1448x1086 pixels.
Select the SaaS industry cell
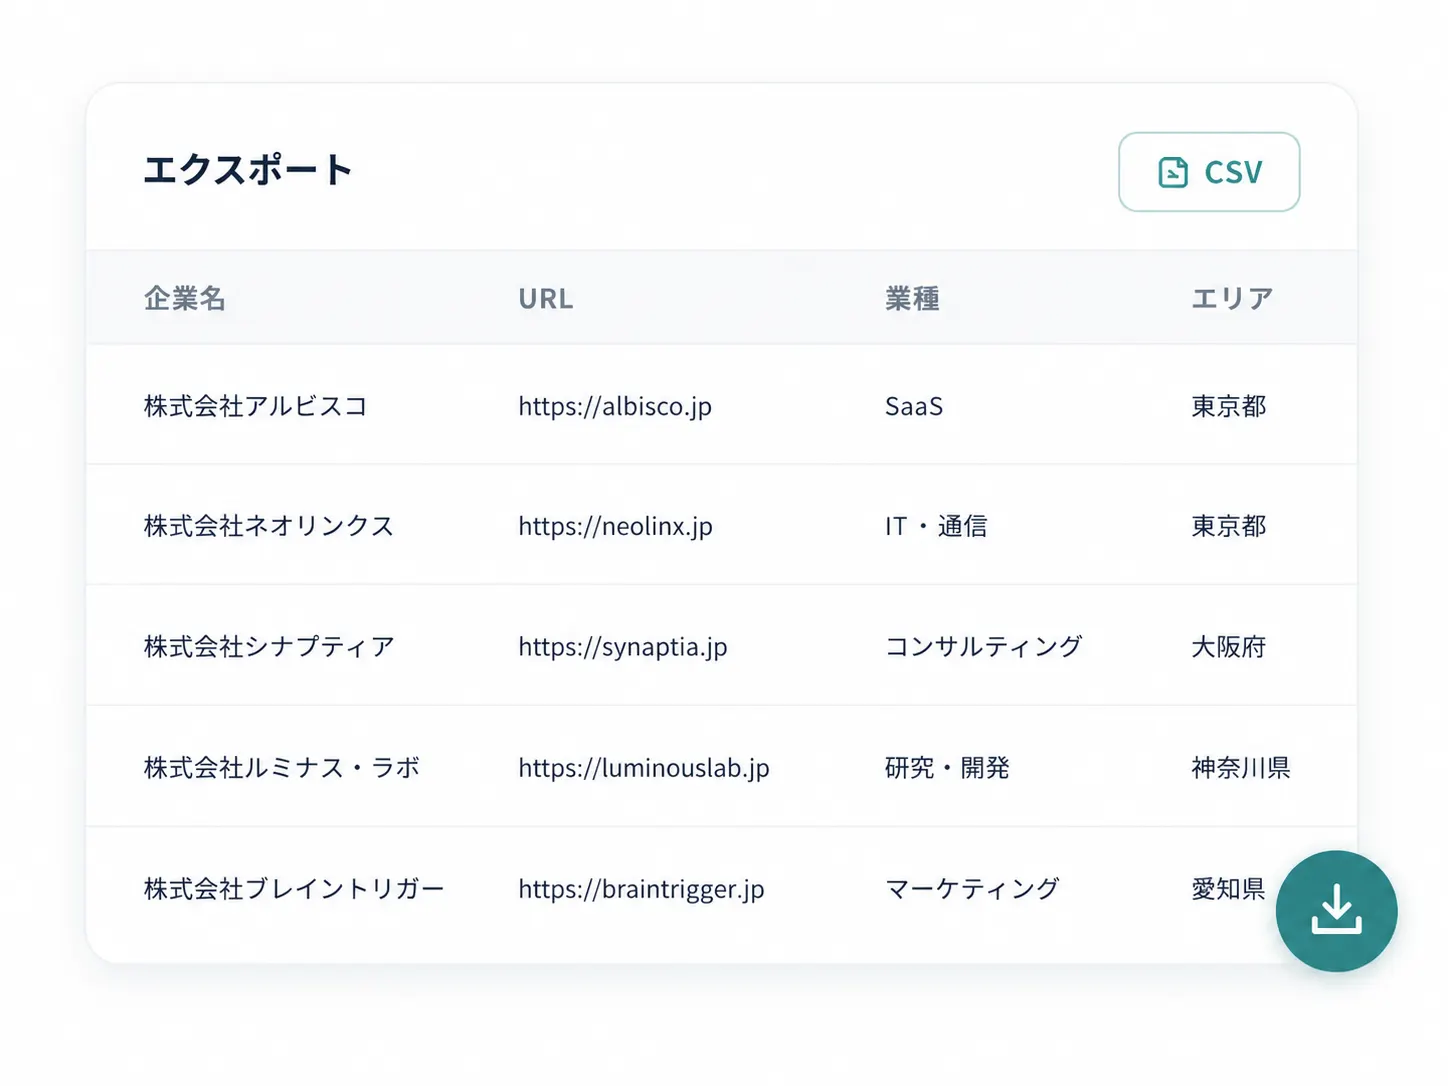click(914, 407)
